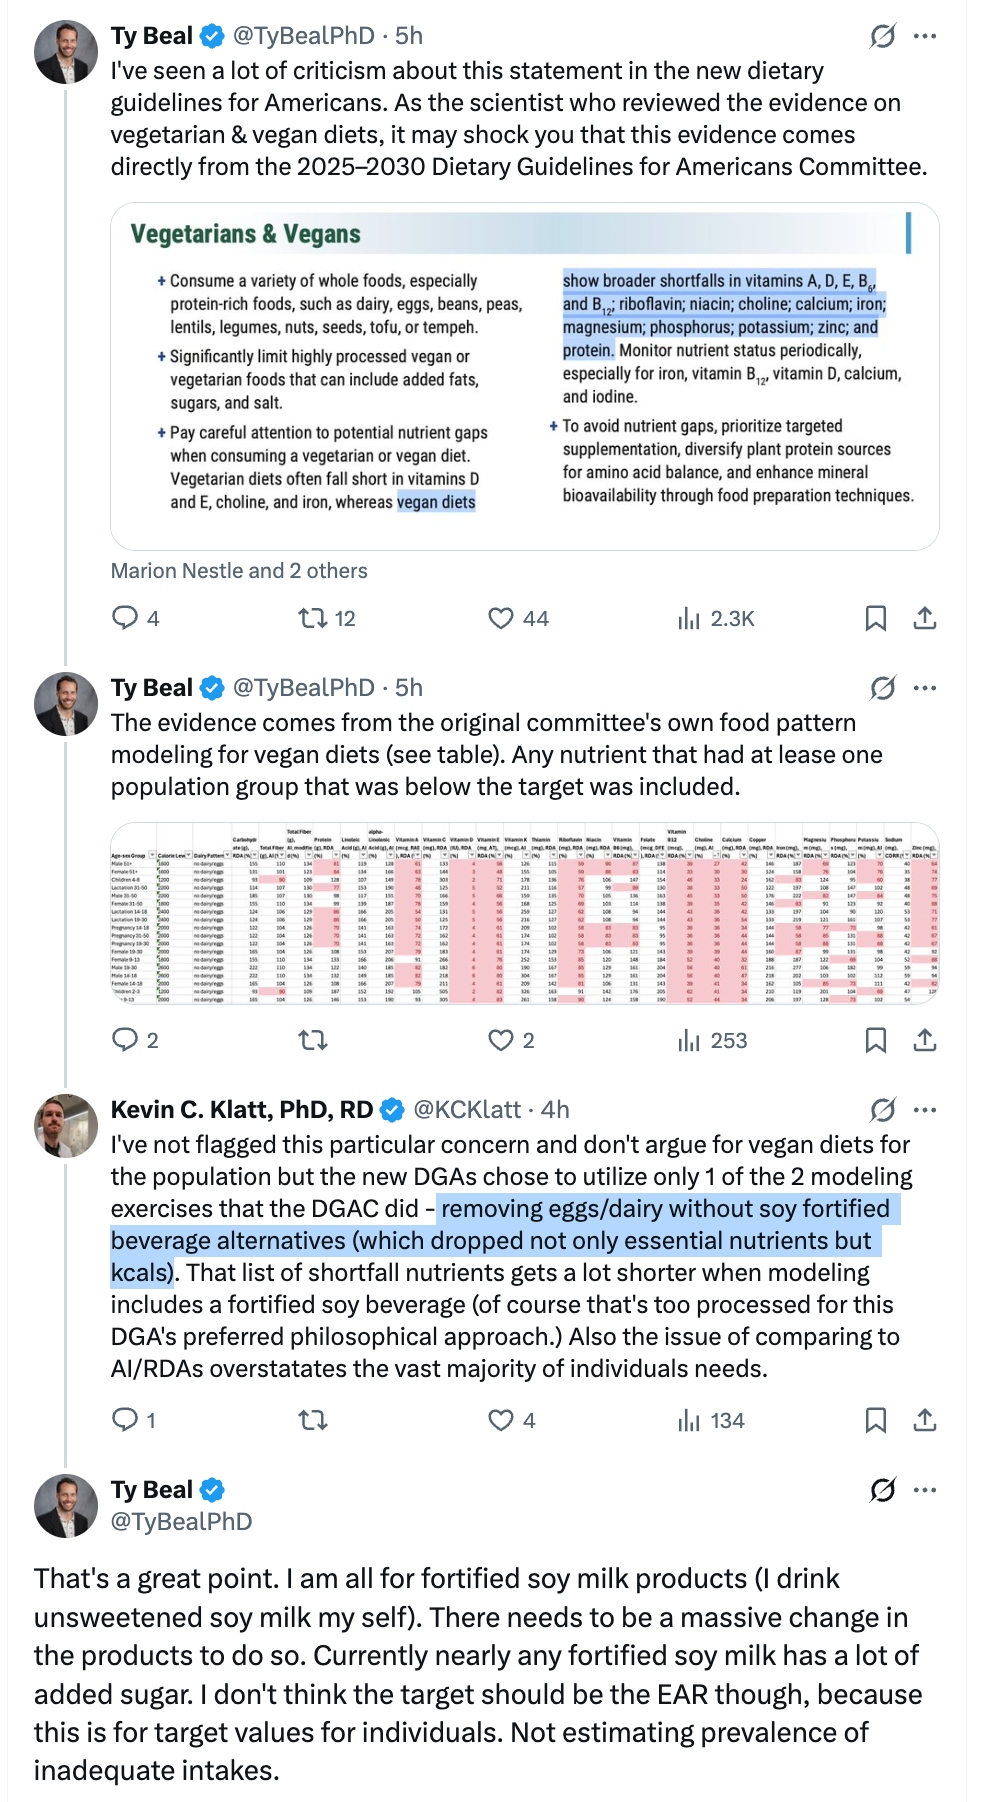
Task: Share Kevin Klatt's reply
Action: pyautogui.click(x=925, y=1420)
